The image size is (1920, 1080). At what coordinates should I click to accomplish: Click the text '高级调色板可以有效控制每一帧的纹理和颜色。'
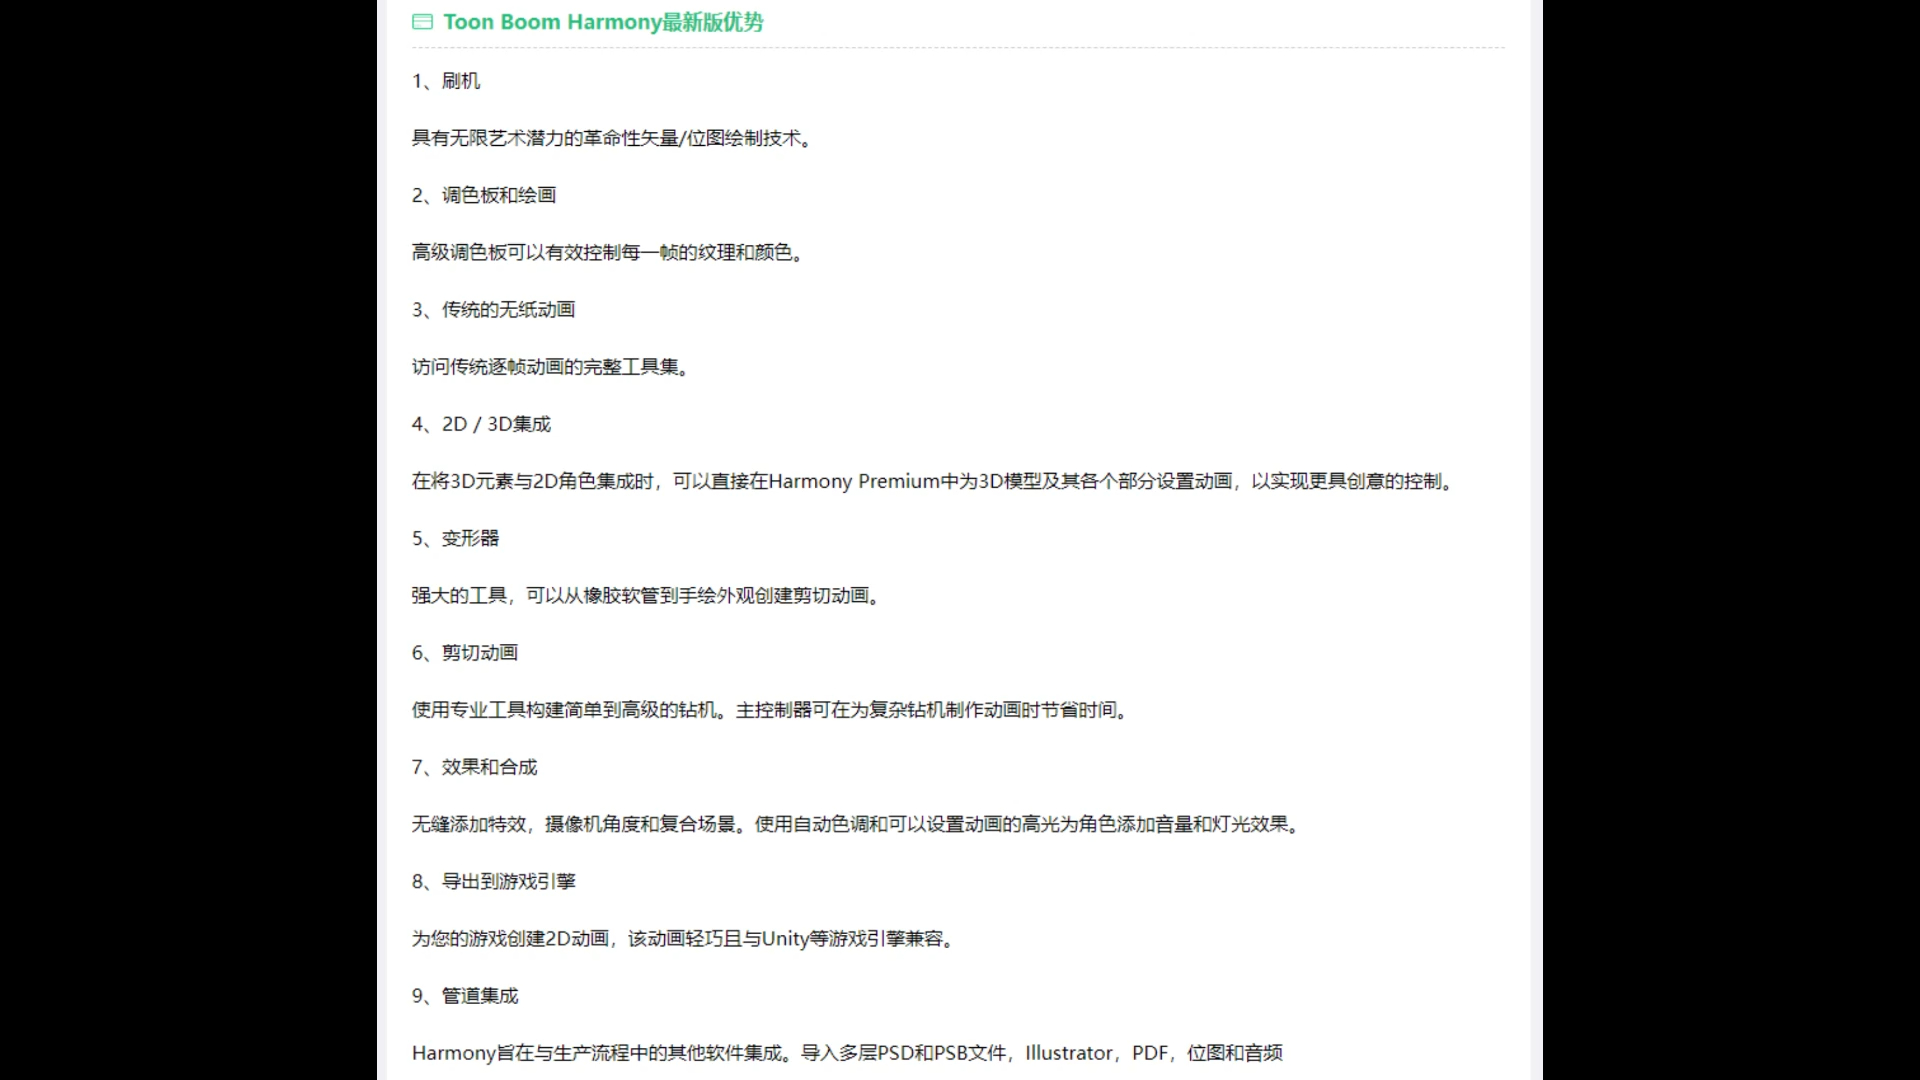pyautogui.click(x=607, y=252)
